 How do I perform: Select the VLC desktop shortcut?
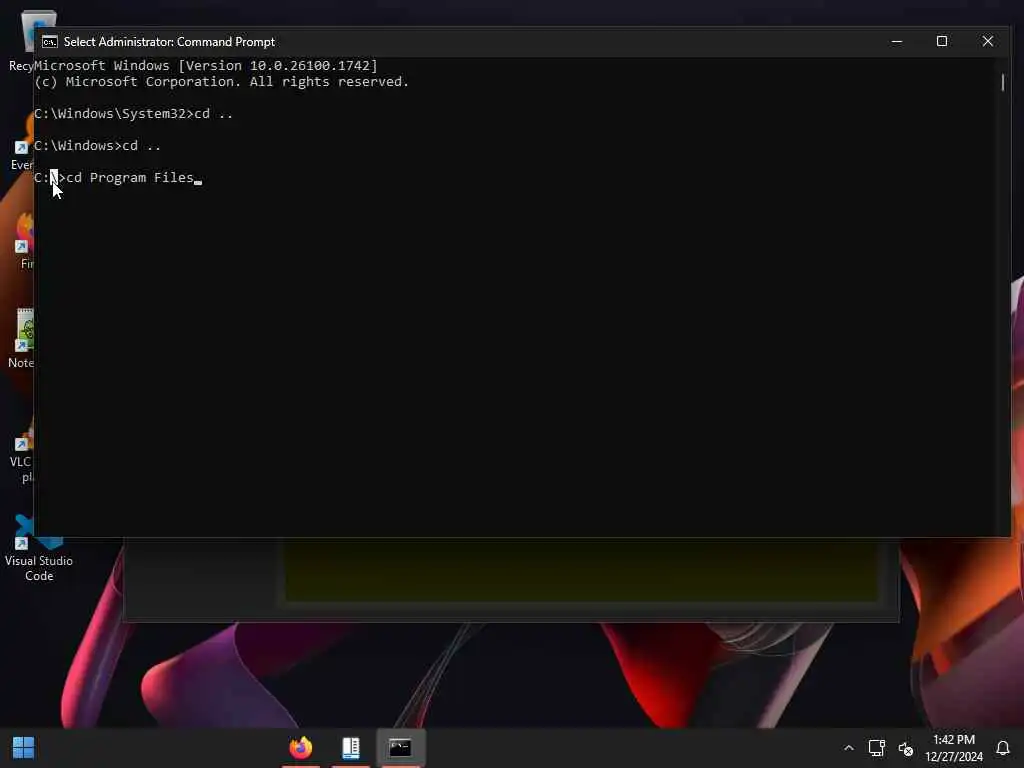[x=22, y=451]
